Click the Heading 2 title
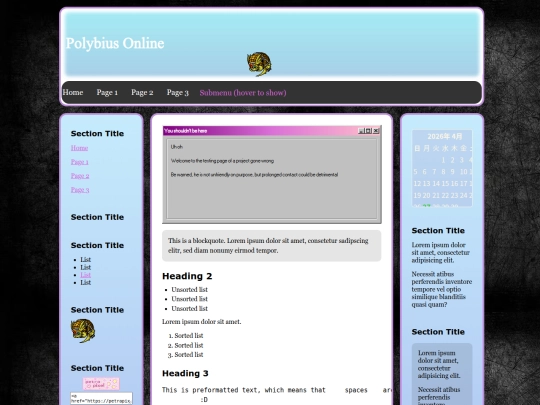540x405 pixels. click(187, 276)
